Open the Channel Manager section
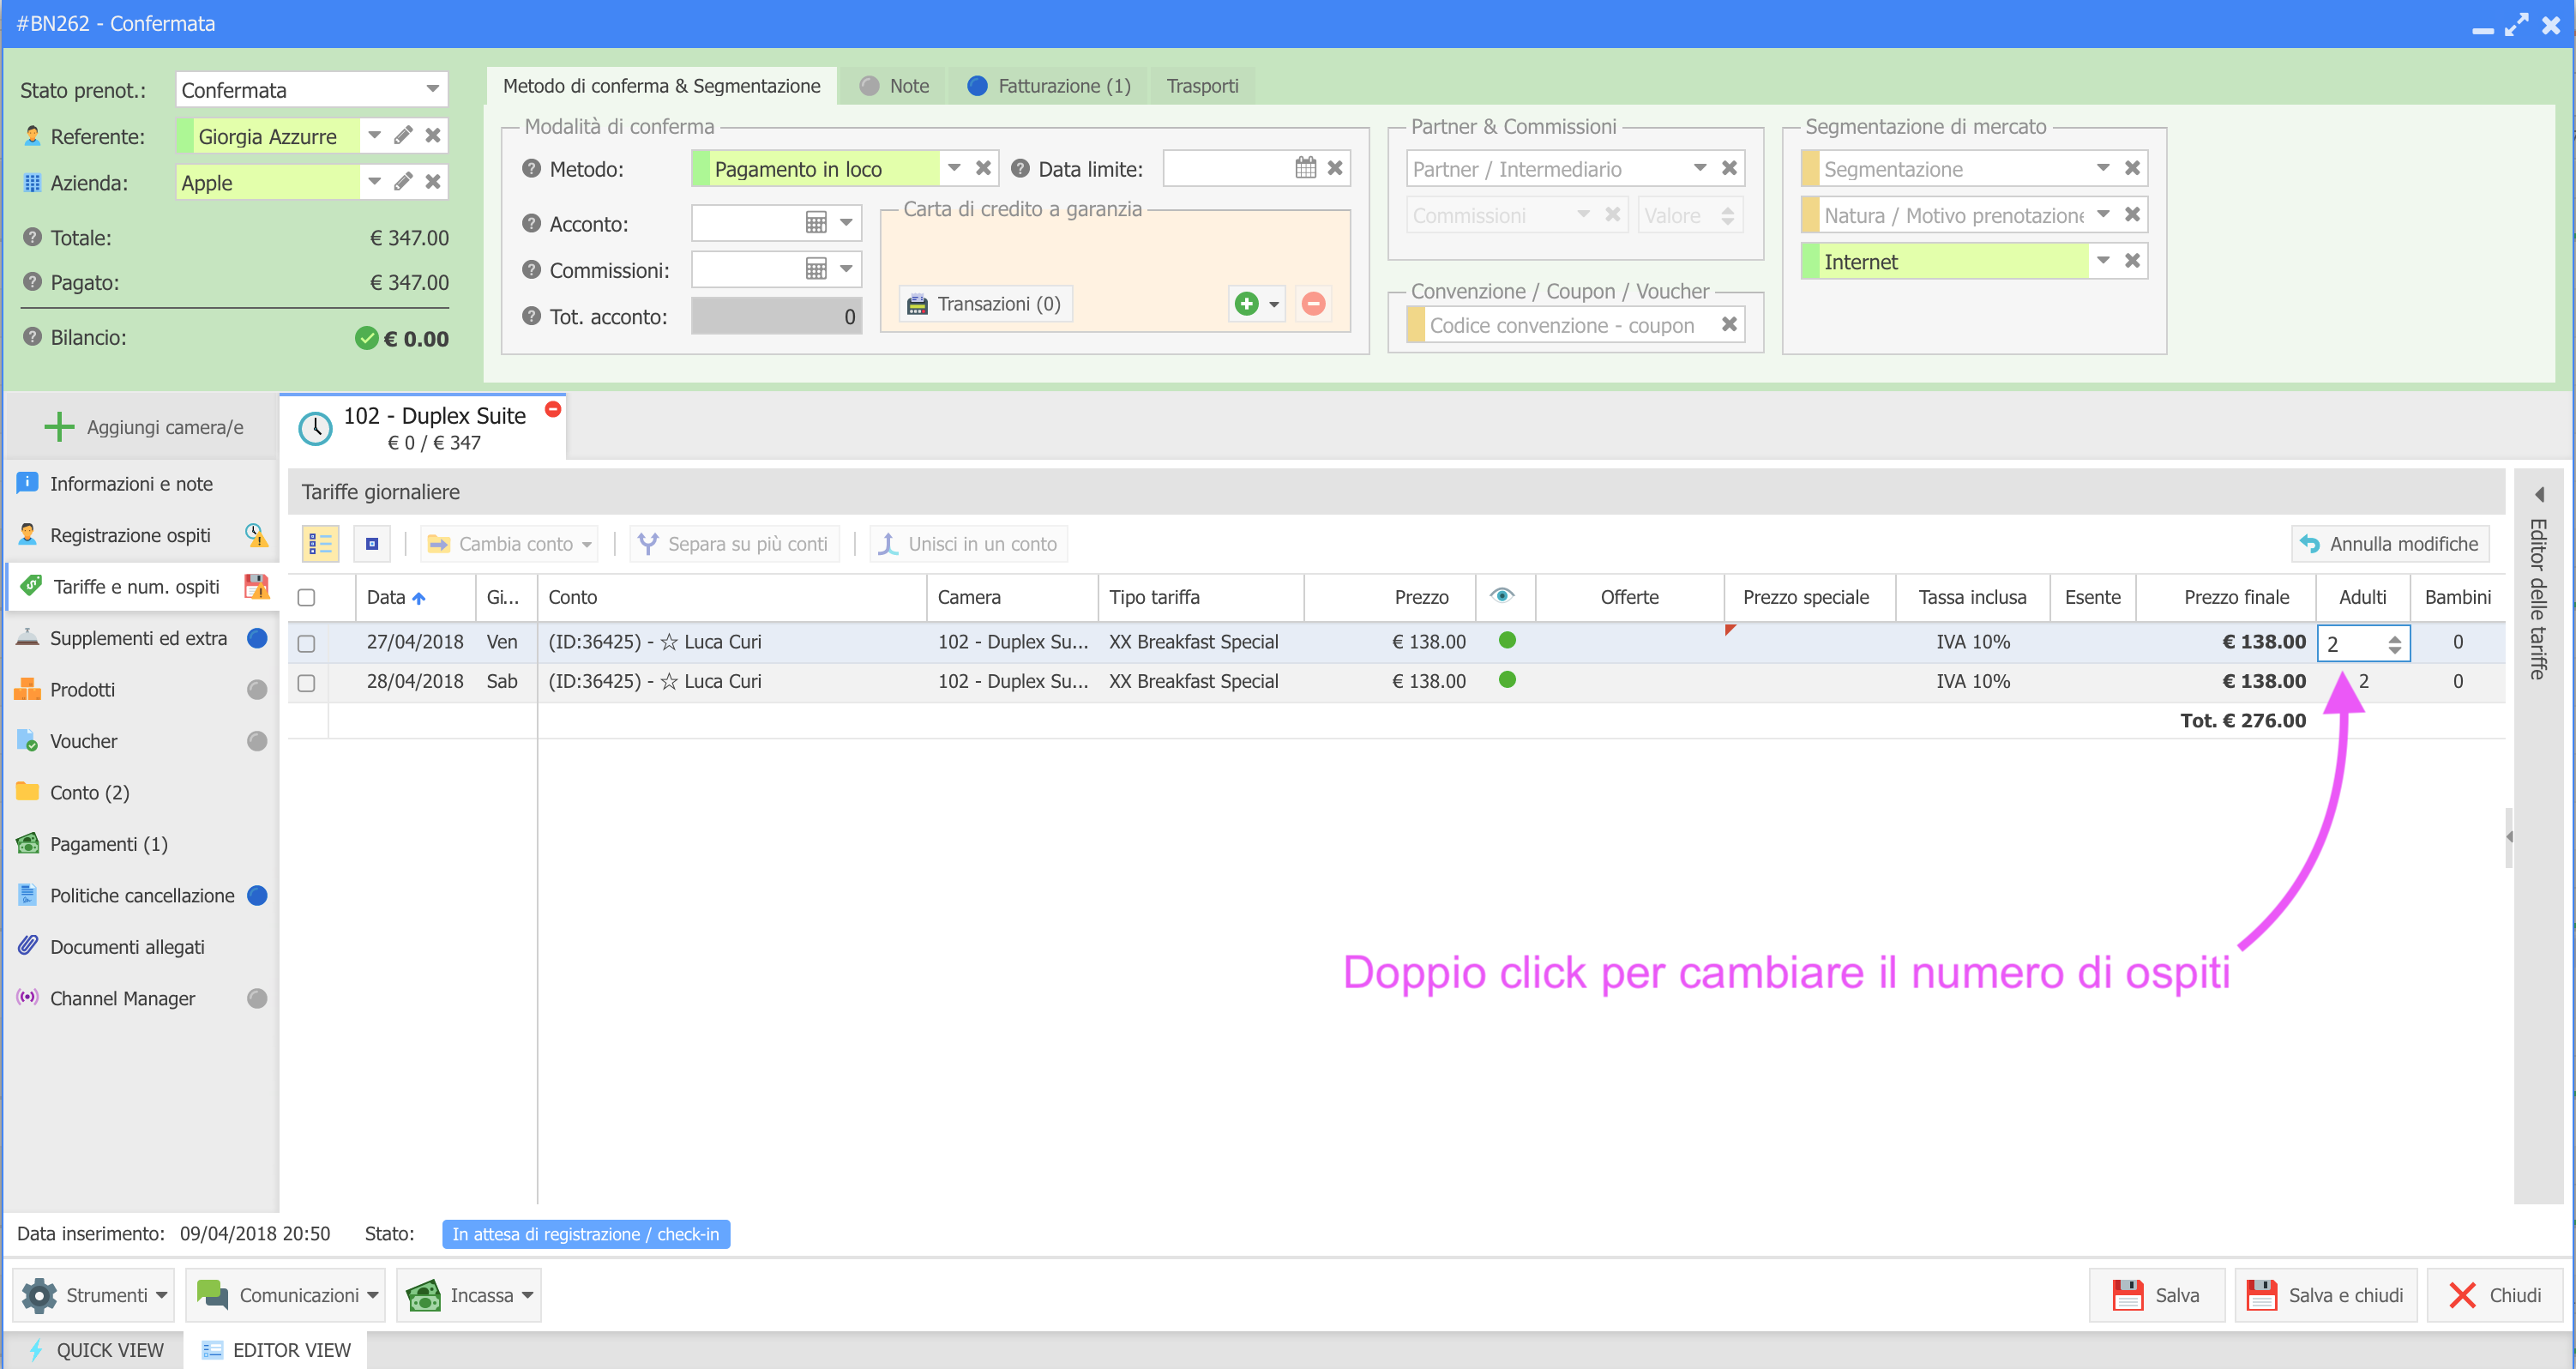Screen dimensions: 2576x1369 point(142,999)
